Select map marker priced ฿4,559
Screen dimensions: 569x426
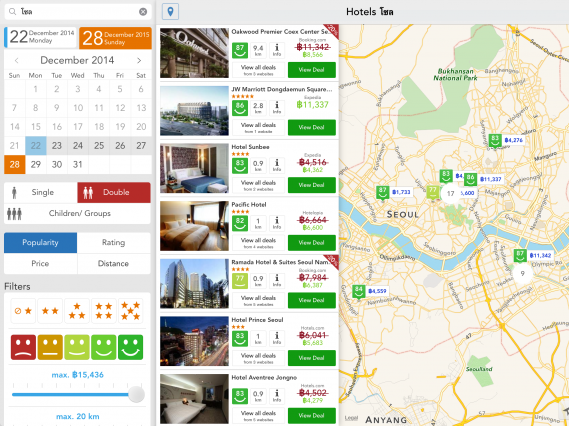click(x=371, y=291)
